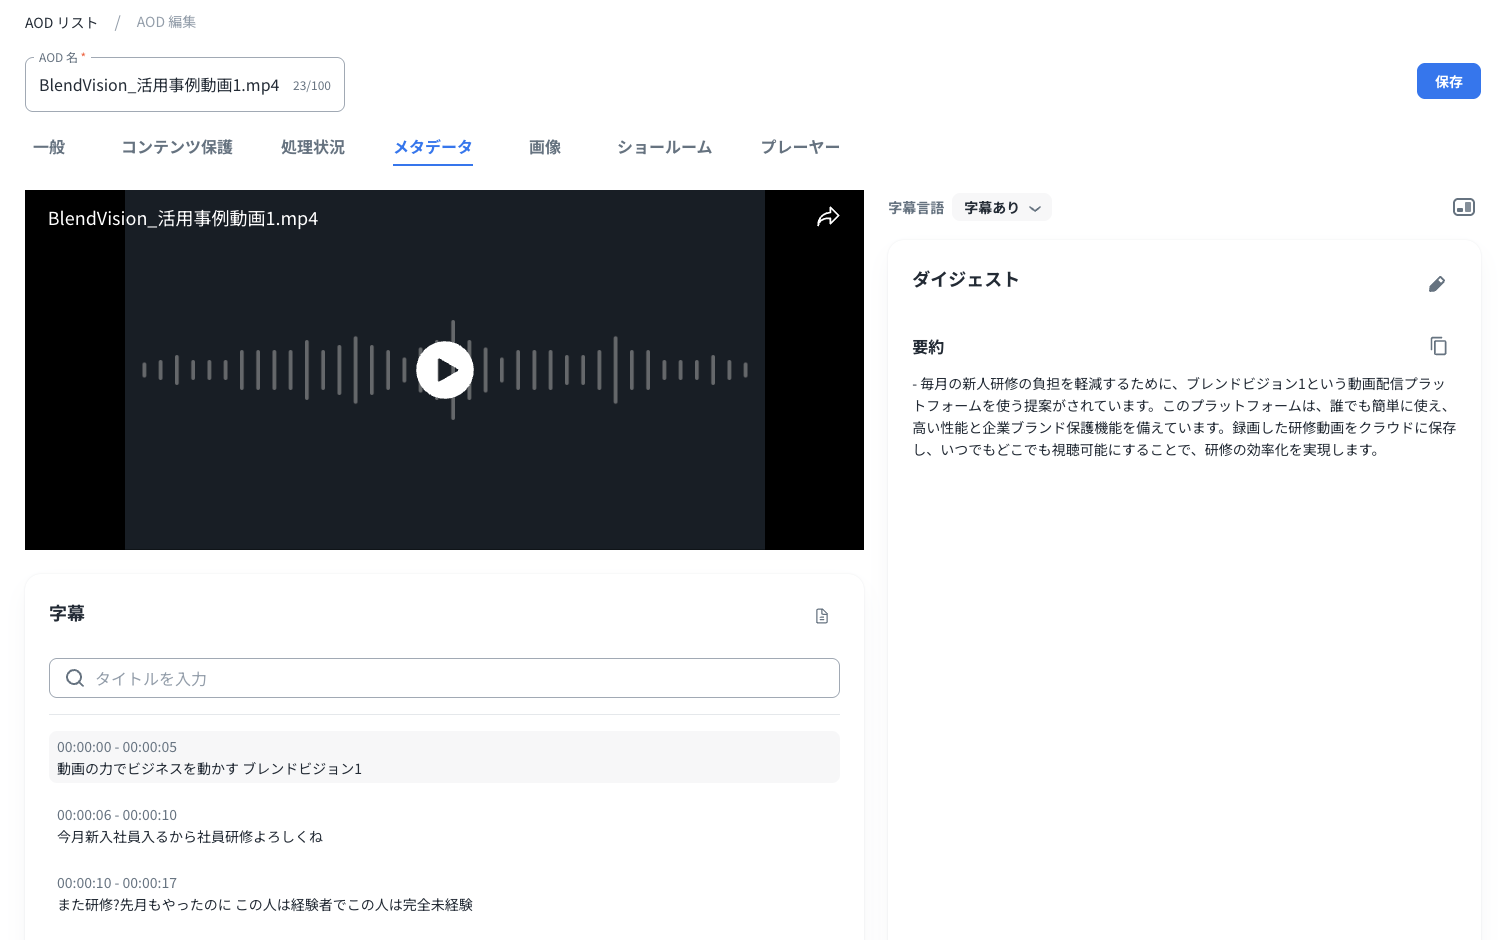Switch to the プレーヤー tab
Screen dimensions: 1507x940
[800, 147]
